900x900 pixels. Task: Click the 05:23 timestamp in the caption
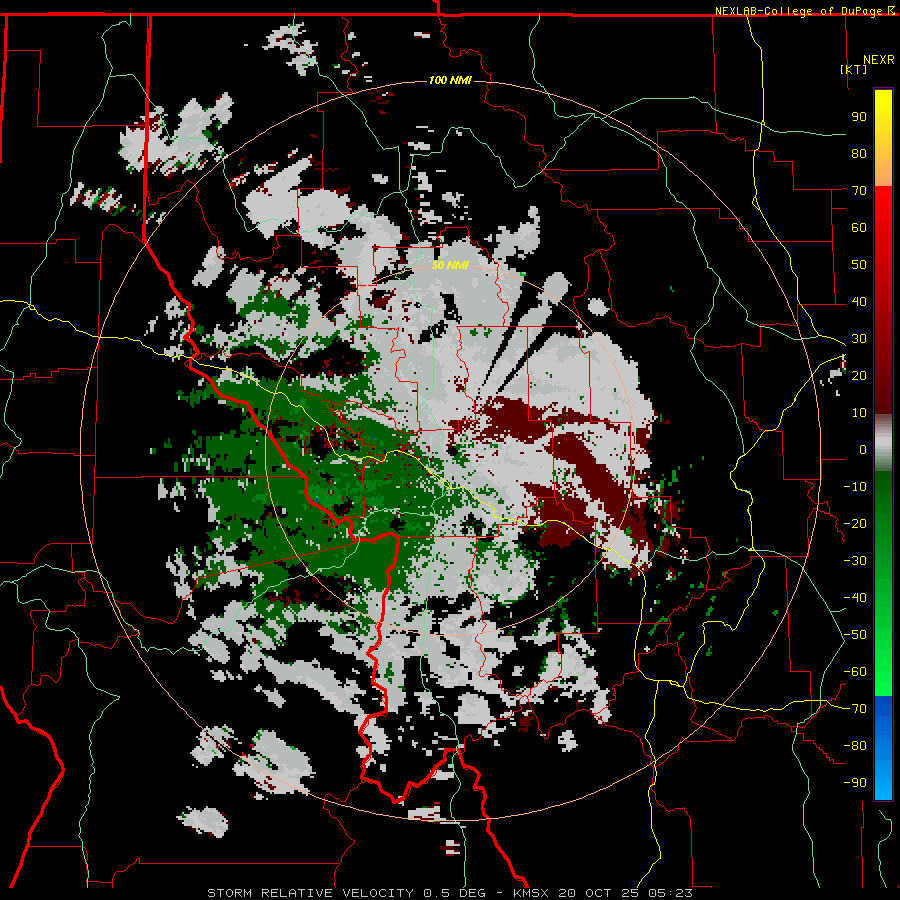click(670, 893)
